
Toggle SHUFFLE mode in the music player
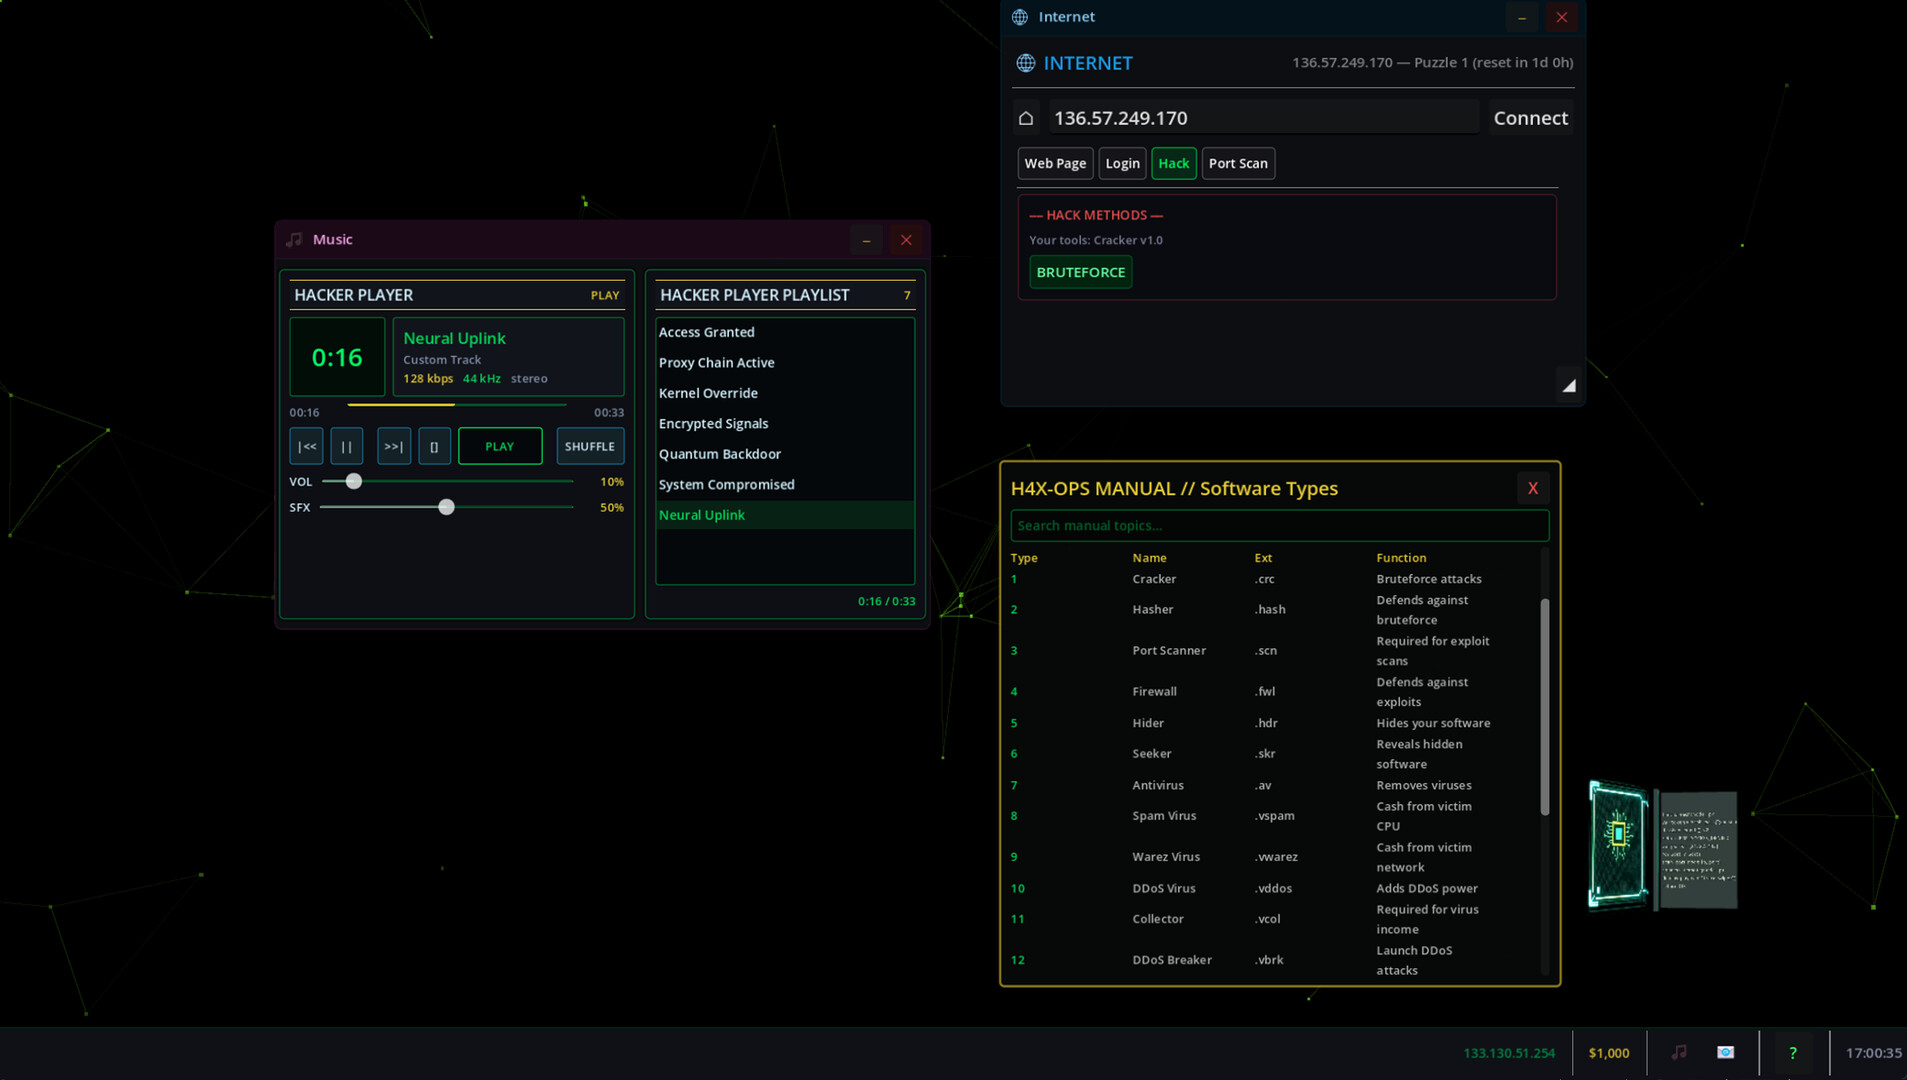point(590,446)
